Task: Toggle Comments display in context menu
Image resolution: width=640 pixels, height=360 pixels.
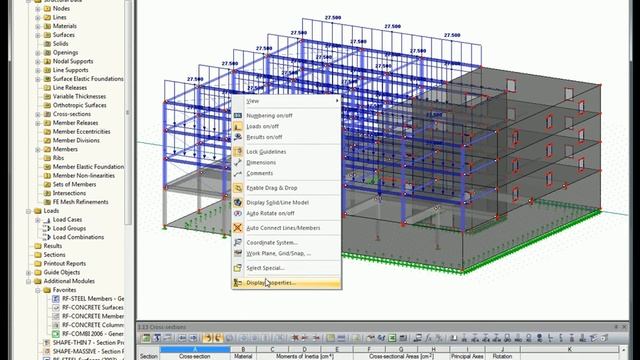Action: (287, 173)
